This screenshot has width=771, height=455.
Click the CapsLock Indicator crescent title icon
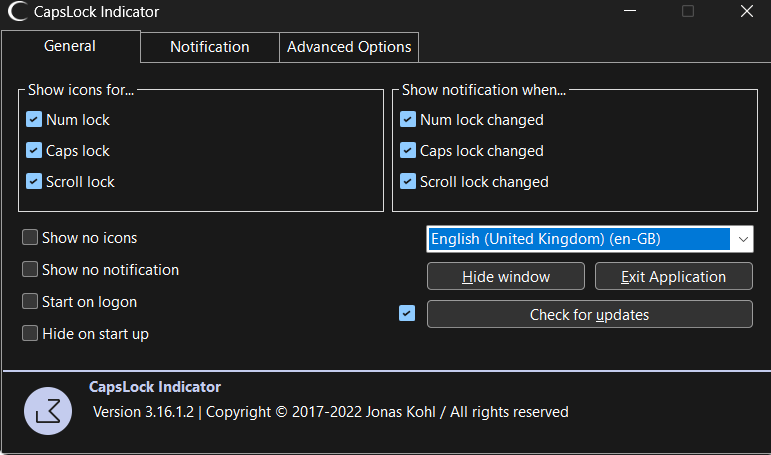[x=18, y=11]
